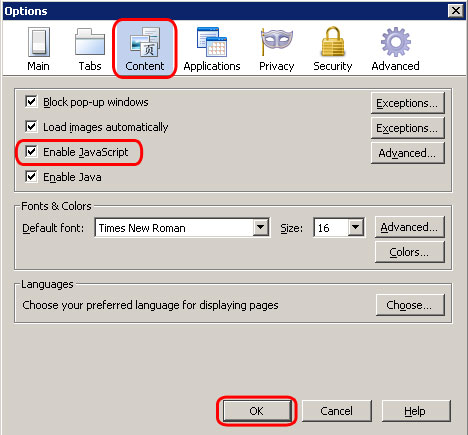Uncheck Load images automatically
This screenshot has width=468, height=435.
(31, 127)
